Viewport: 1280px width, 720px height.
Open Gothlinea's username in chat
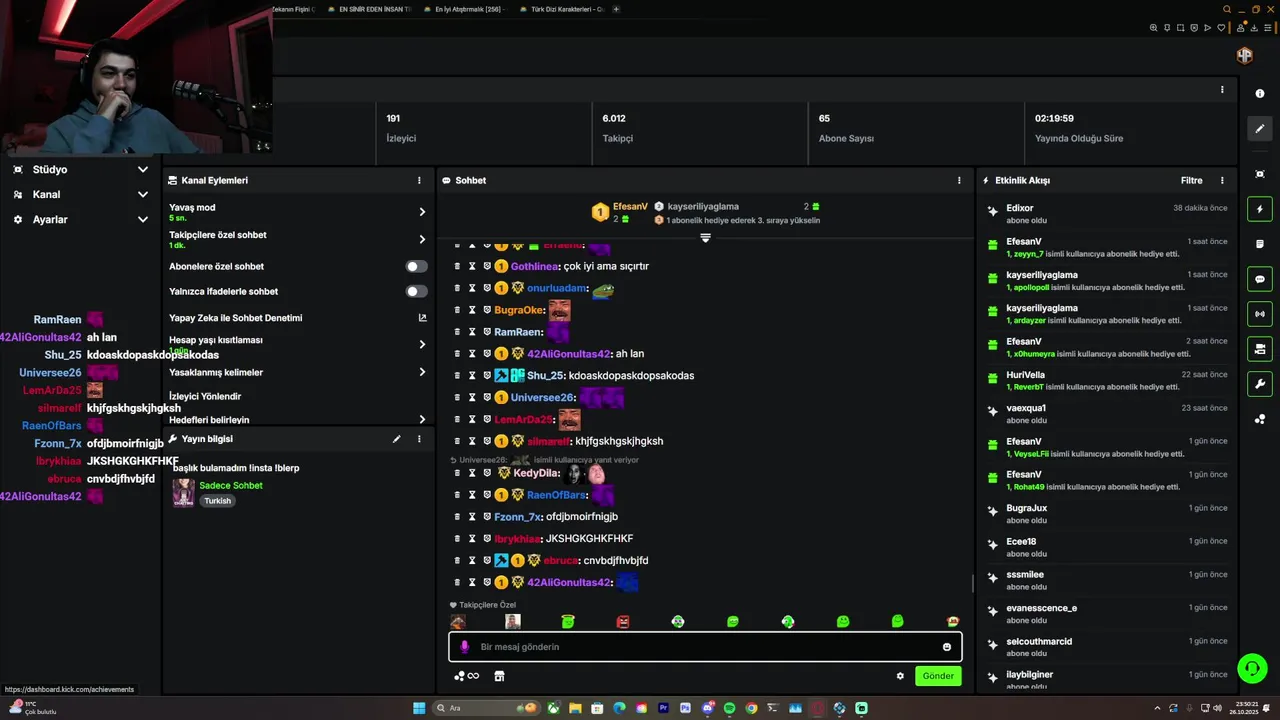tap(535, 267)
